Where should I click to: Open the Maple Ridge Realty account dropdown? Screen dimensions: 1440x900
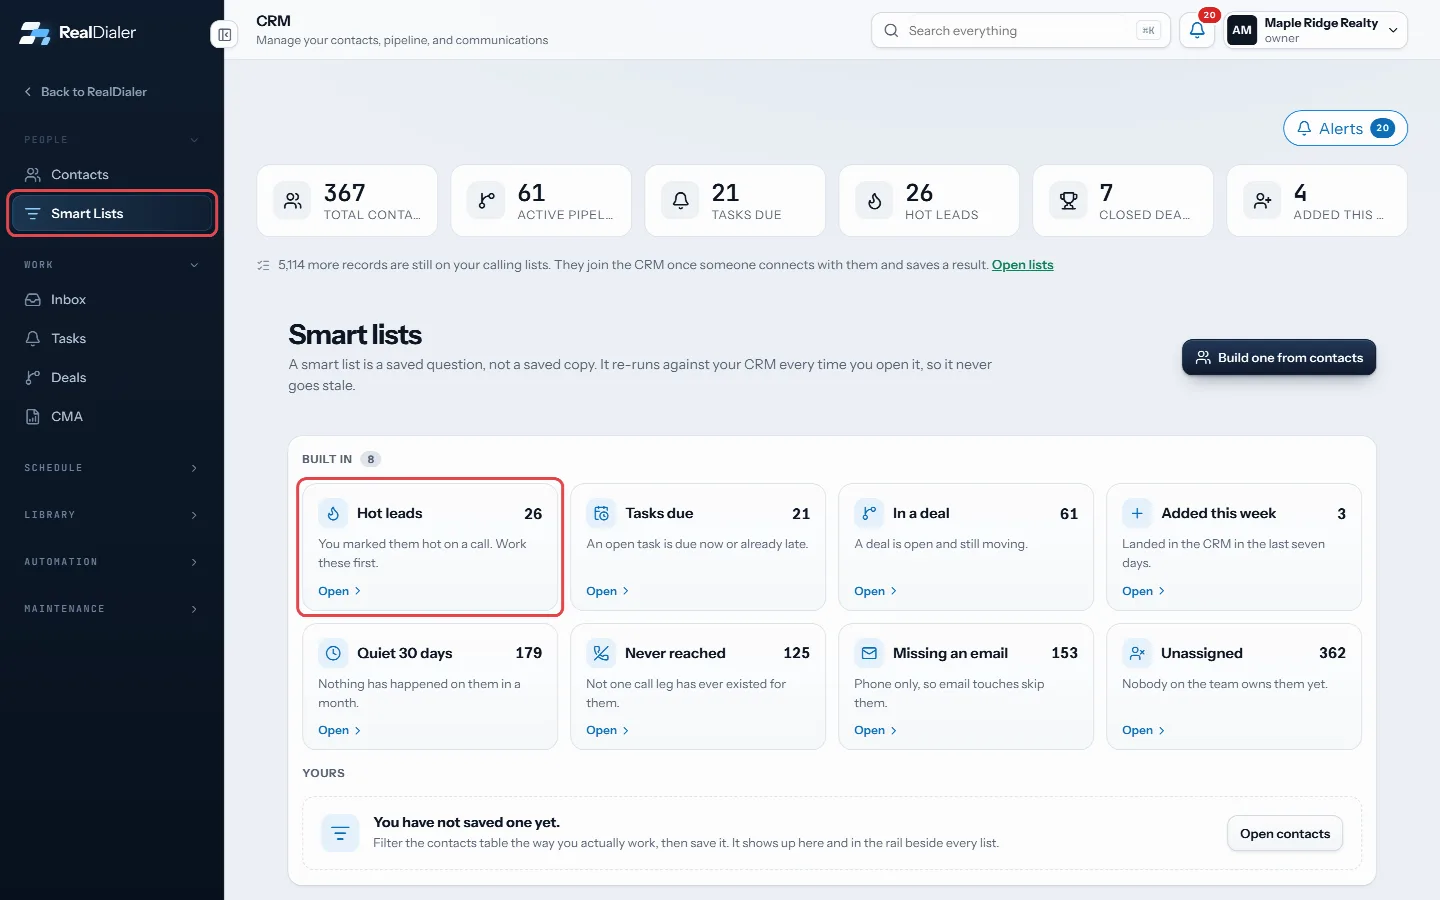pos(1316,30)
